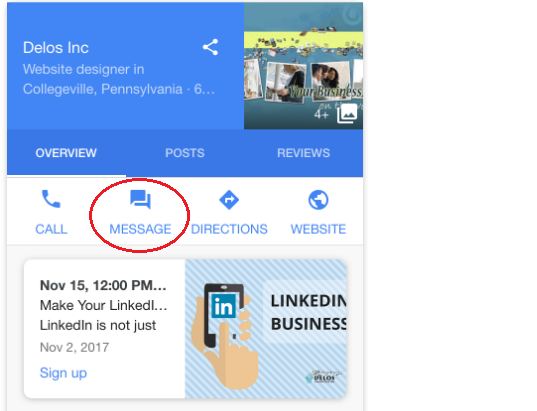537x411 pixels.
Task: Click the Call phone icon
Action: tap(51, 199)
